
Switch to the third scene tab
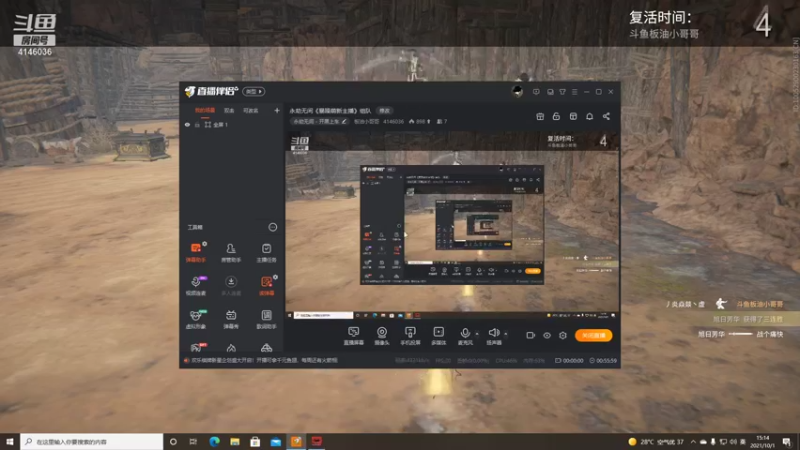click(x=251, y=110)
